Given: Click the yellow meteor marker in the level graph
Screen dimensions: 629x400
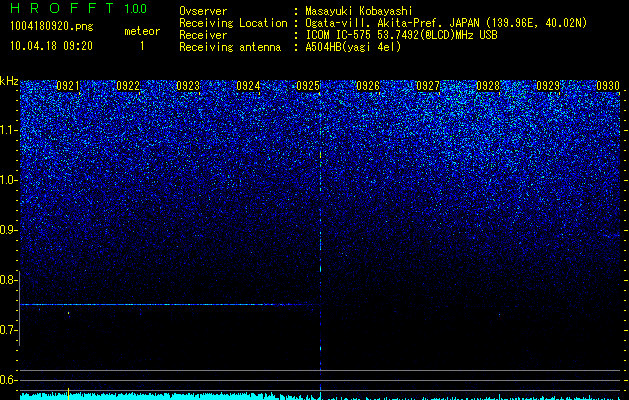Looking at the screenshot, I should [69, 393].
